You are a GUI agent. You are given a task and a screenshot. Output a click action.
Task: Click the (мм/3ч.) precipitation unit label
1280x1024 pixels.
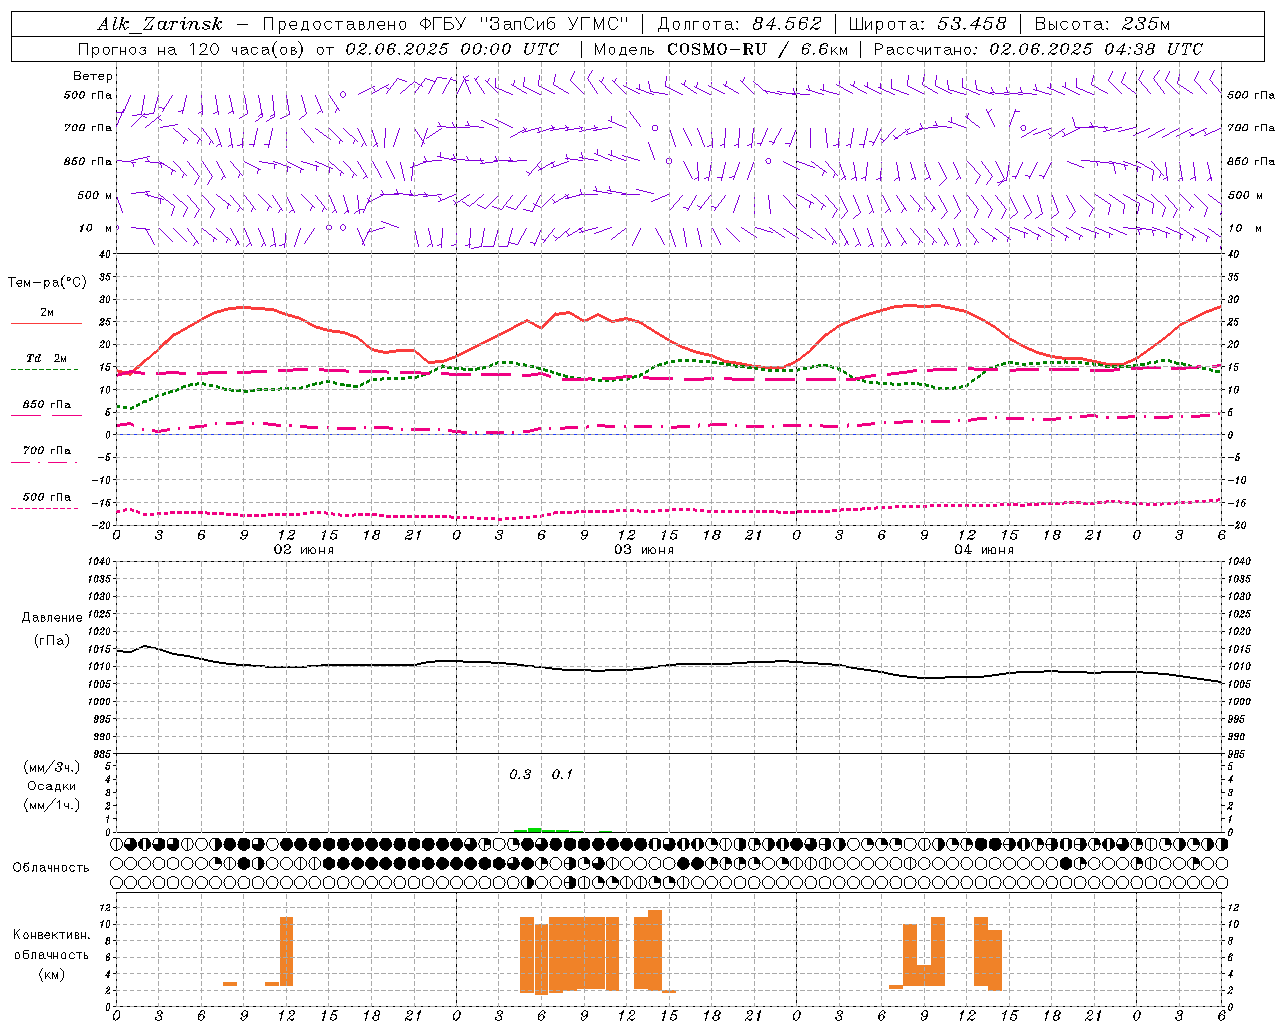(52, 767)
